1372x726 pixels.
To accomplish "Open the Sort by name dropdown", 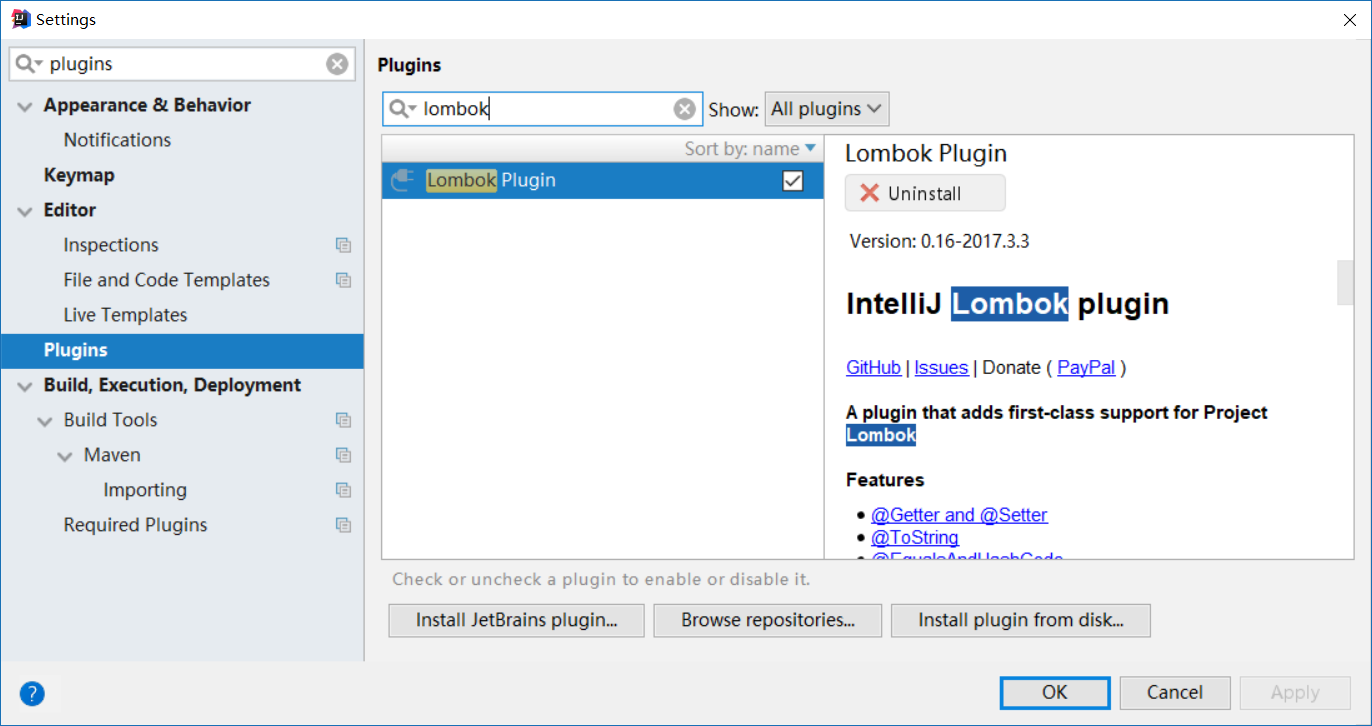I will click(x=750, y=149).
